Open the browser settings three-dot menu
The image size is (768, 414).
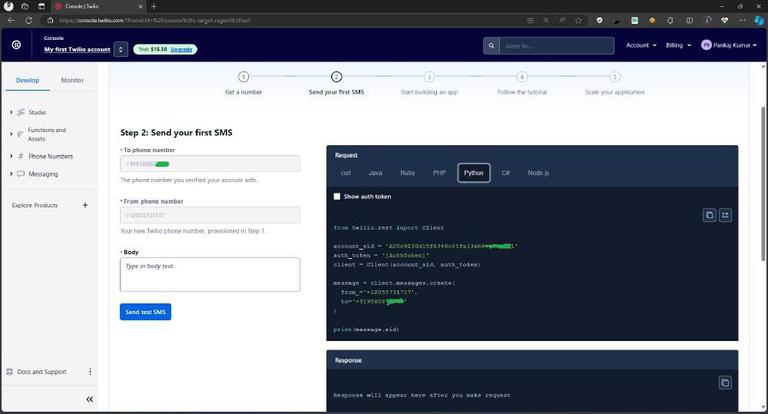(743, 20)
